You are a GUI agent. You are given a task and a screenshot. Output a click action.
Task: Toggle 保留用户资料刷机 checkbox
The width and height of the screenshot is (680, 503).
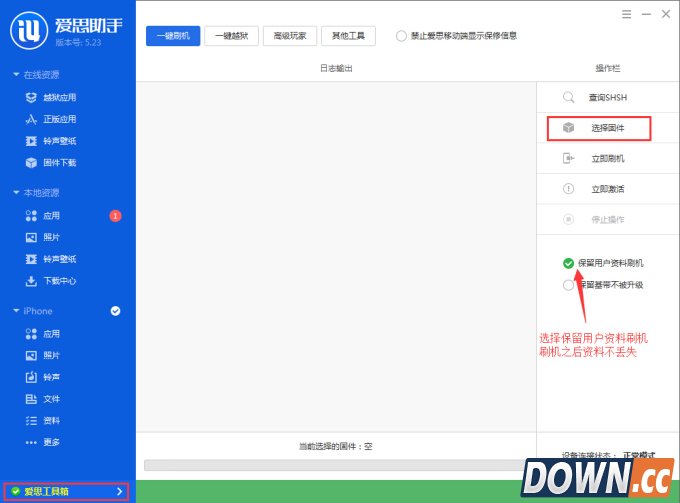click(x=568, y=263)
